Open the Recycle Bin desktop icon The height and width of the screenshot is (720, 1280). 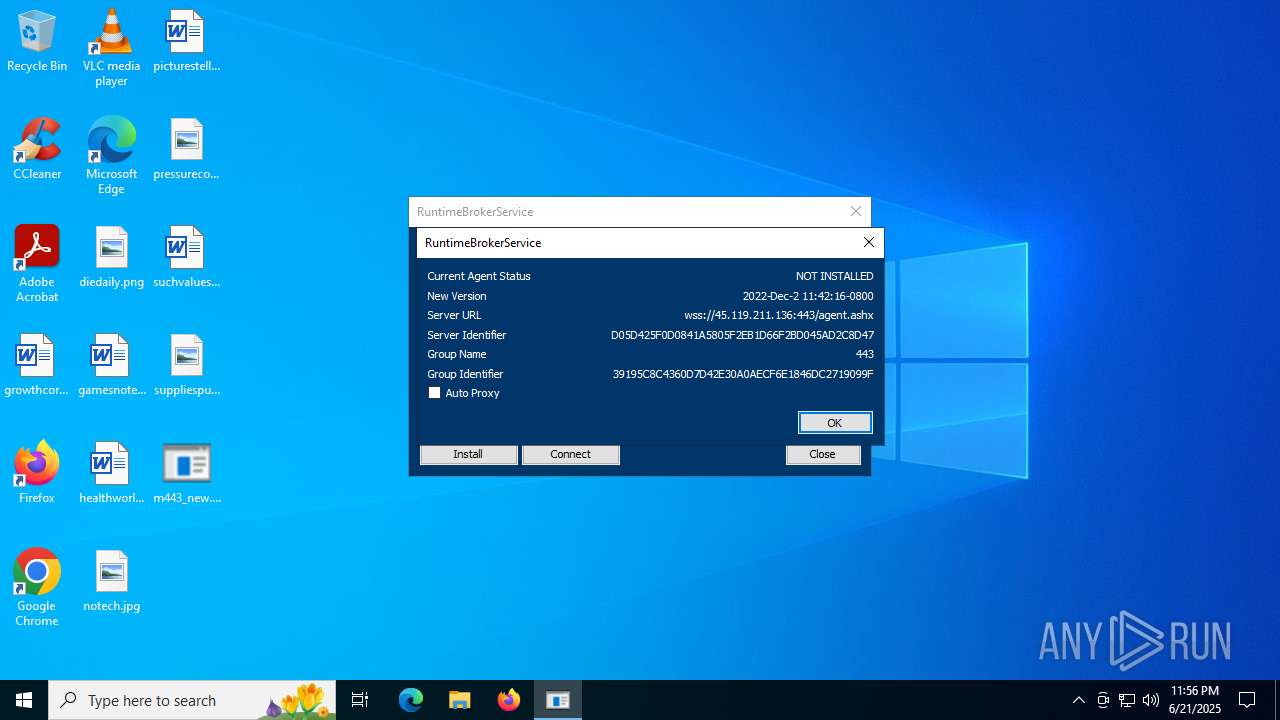click(37, 42)
